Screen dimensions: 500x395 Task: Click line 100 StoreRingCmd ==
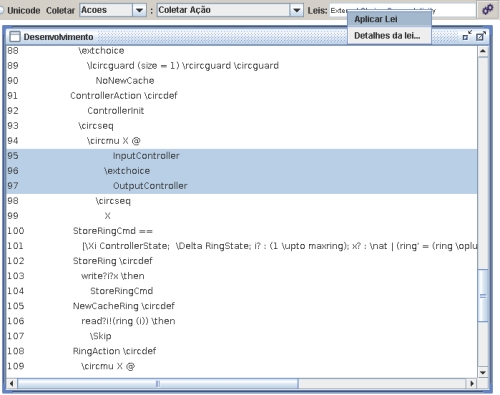click(x=113, y=231)
